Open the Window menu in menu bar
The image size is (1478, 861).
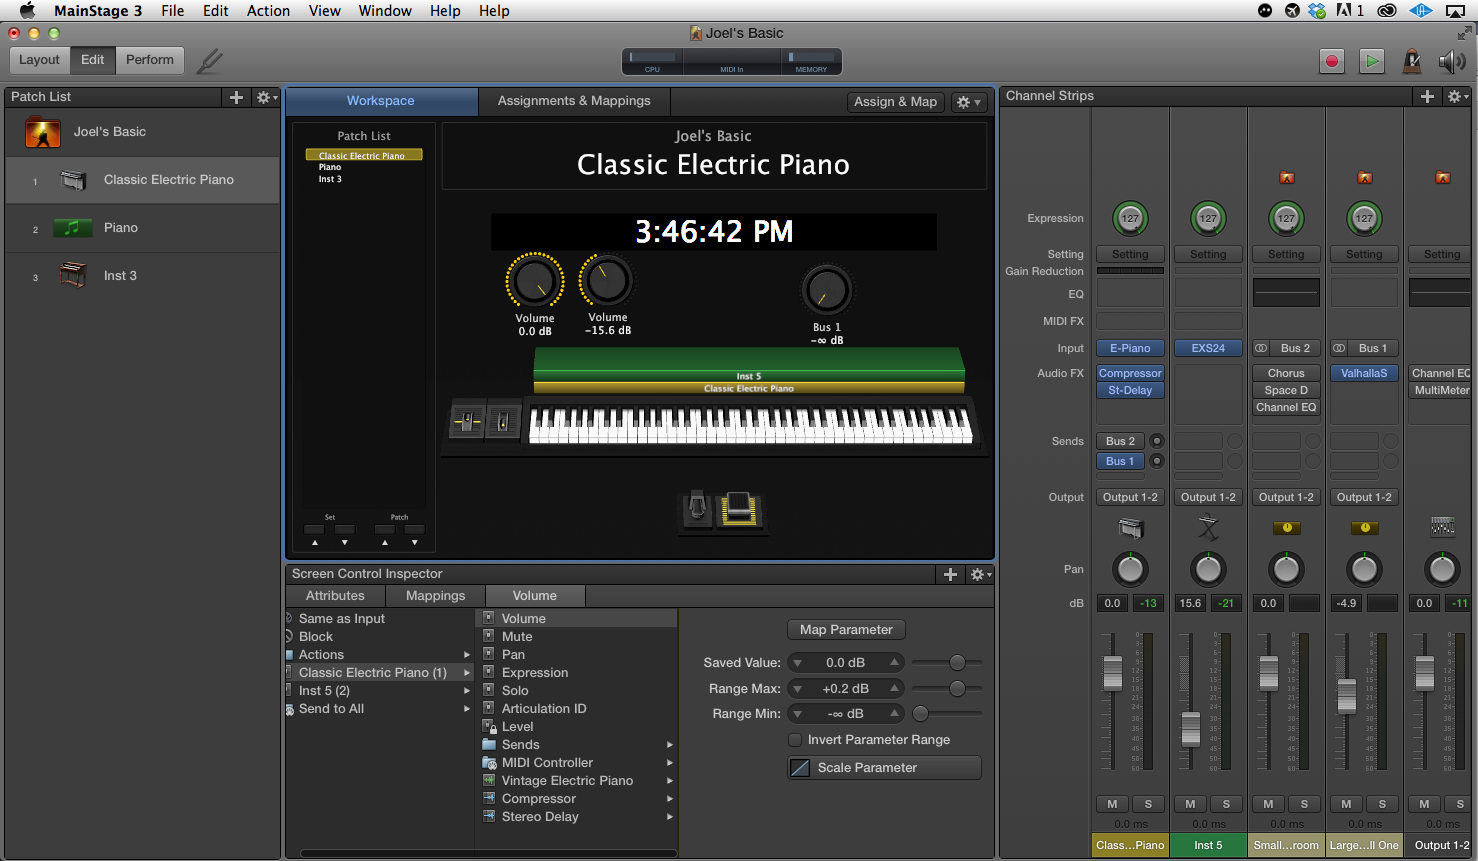[385, 11]
